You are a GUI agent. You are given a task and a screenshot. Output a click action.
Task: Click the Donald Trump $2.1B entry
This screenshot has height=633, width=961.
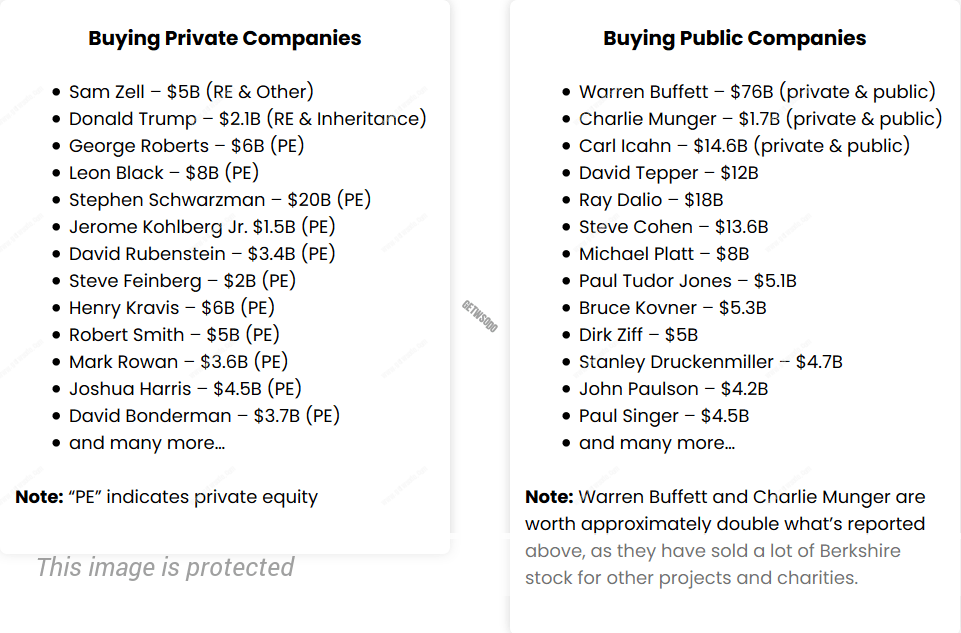(x=247, y=119)
